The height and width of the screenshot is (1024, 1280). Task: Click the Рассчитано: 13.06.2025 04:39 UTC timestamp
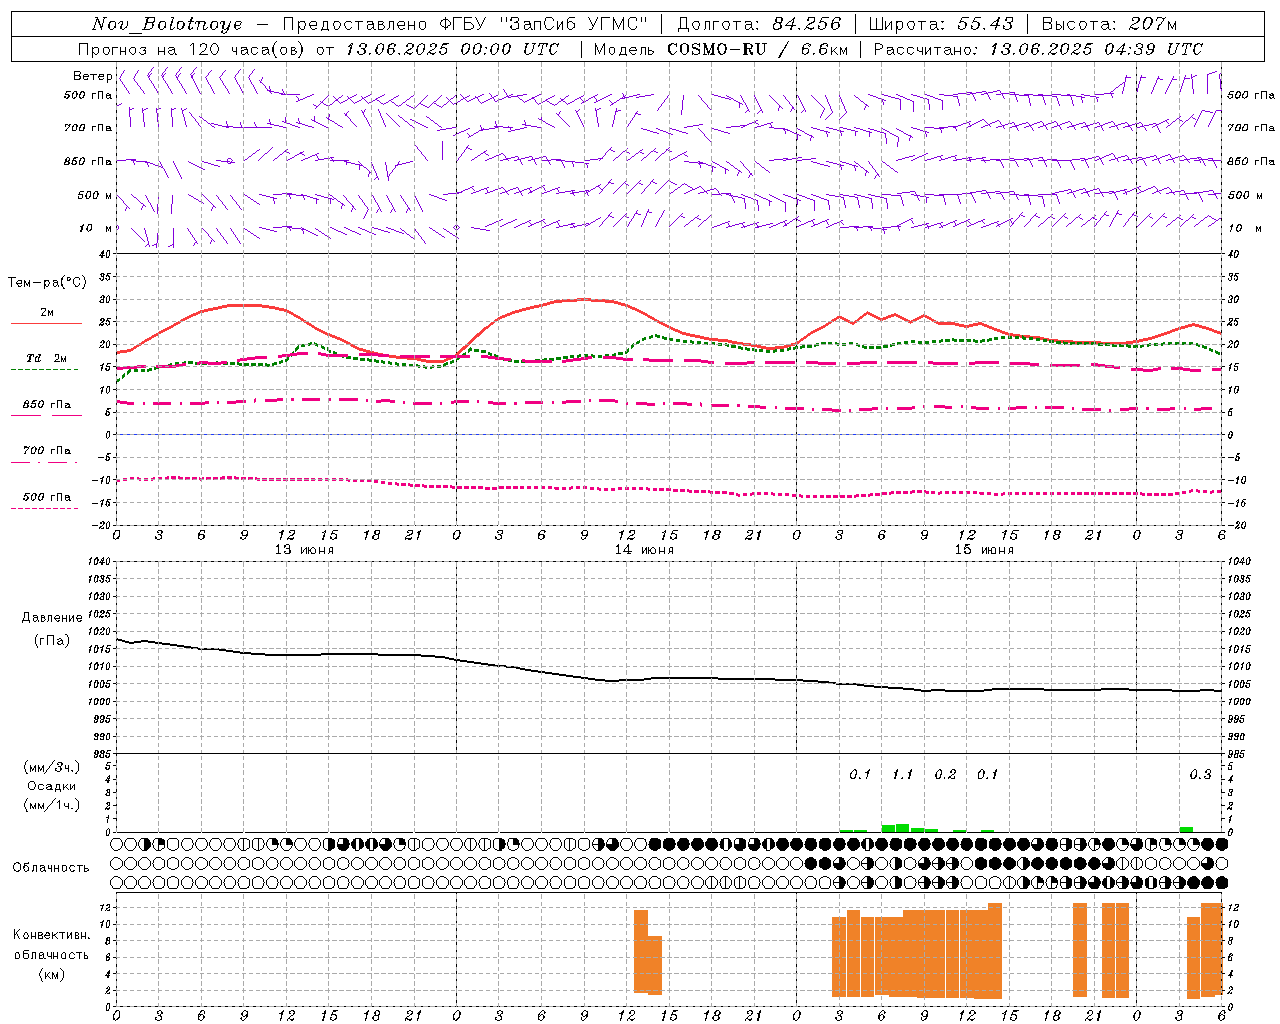click(x=1038, y=49)
